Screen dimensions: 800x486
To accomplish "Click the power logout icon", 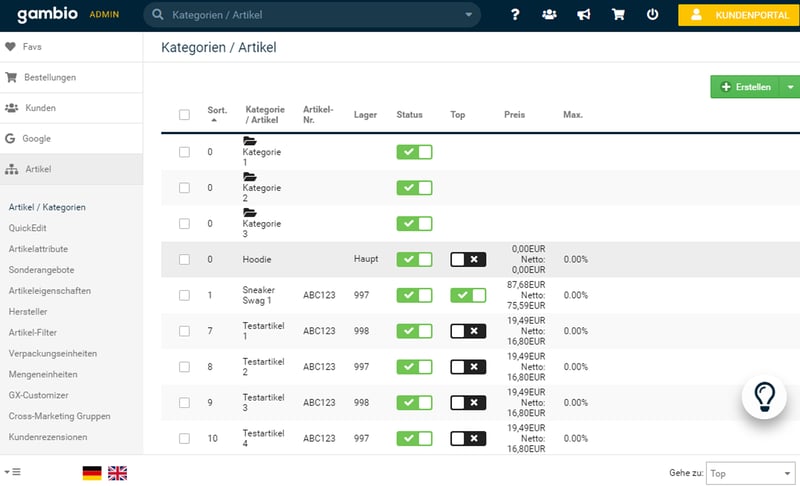I will pos(652,15).
